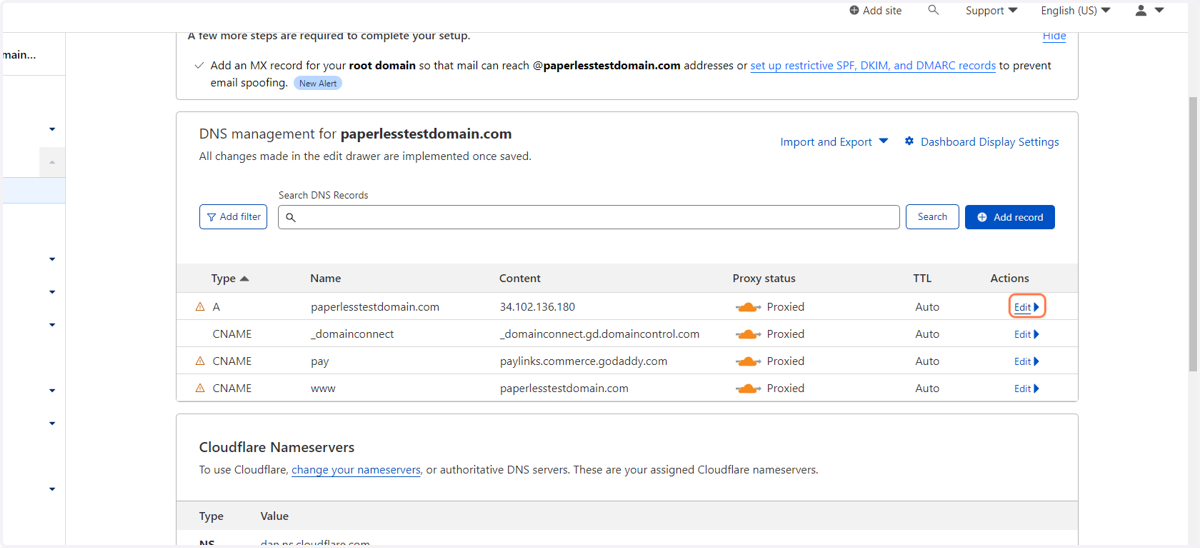Click the Name column header
This screenshot has width=1200, height=548.
pyautogui.click(x=325, y=278)
